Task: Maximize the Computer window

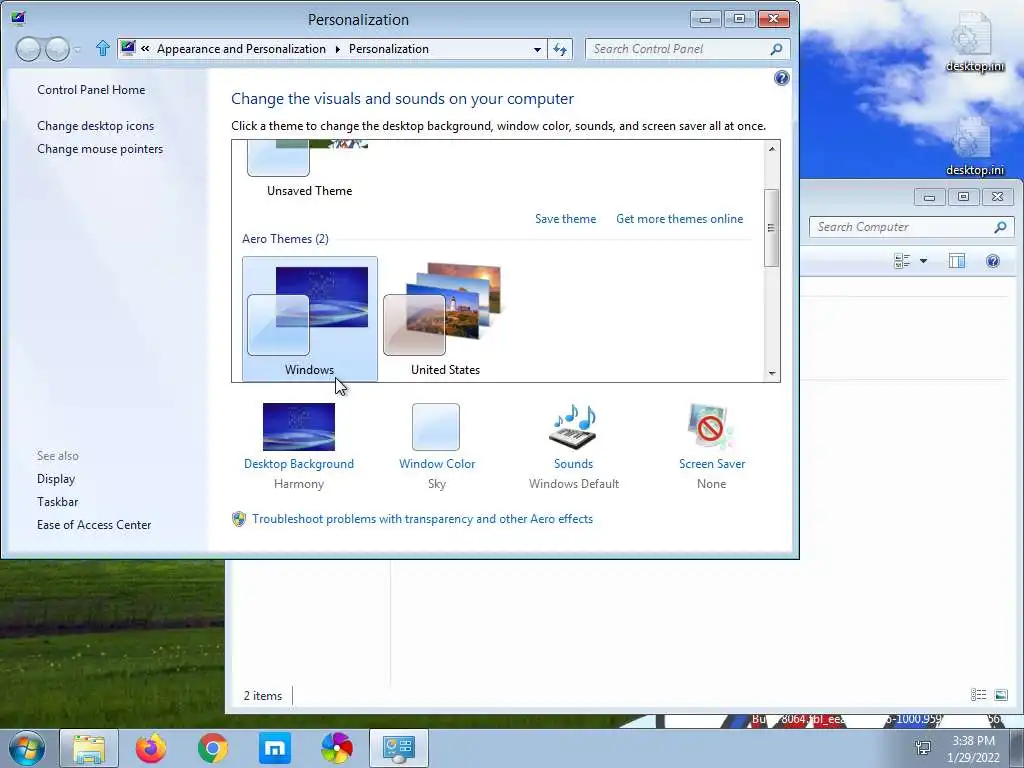Action: [963, 197]
